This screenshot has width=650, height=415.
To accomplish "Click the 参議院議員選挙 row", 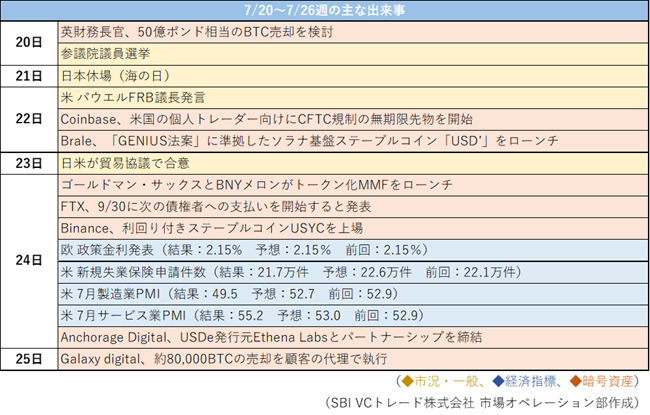I will click(x=353, y=54).
